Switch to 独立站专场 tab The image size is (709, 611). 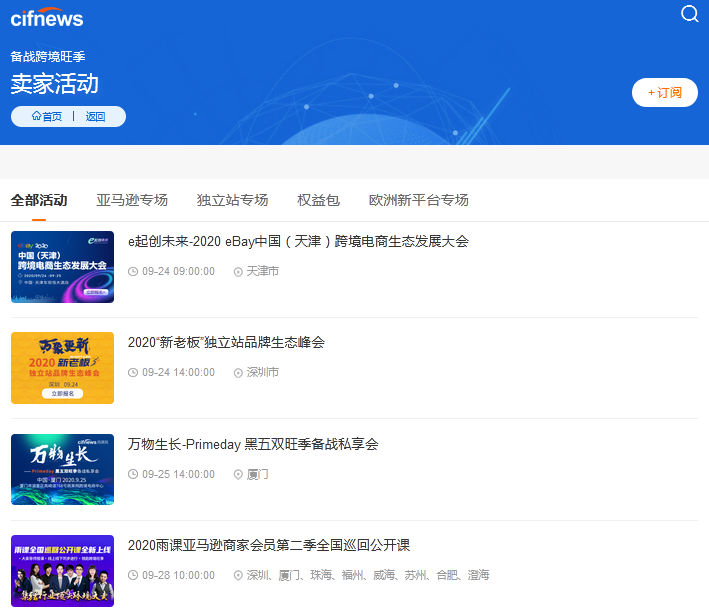tap(232, 200)
